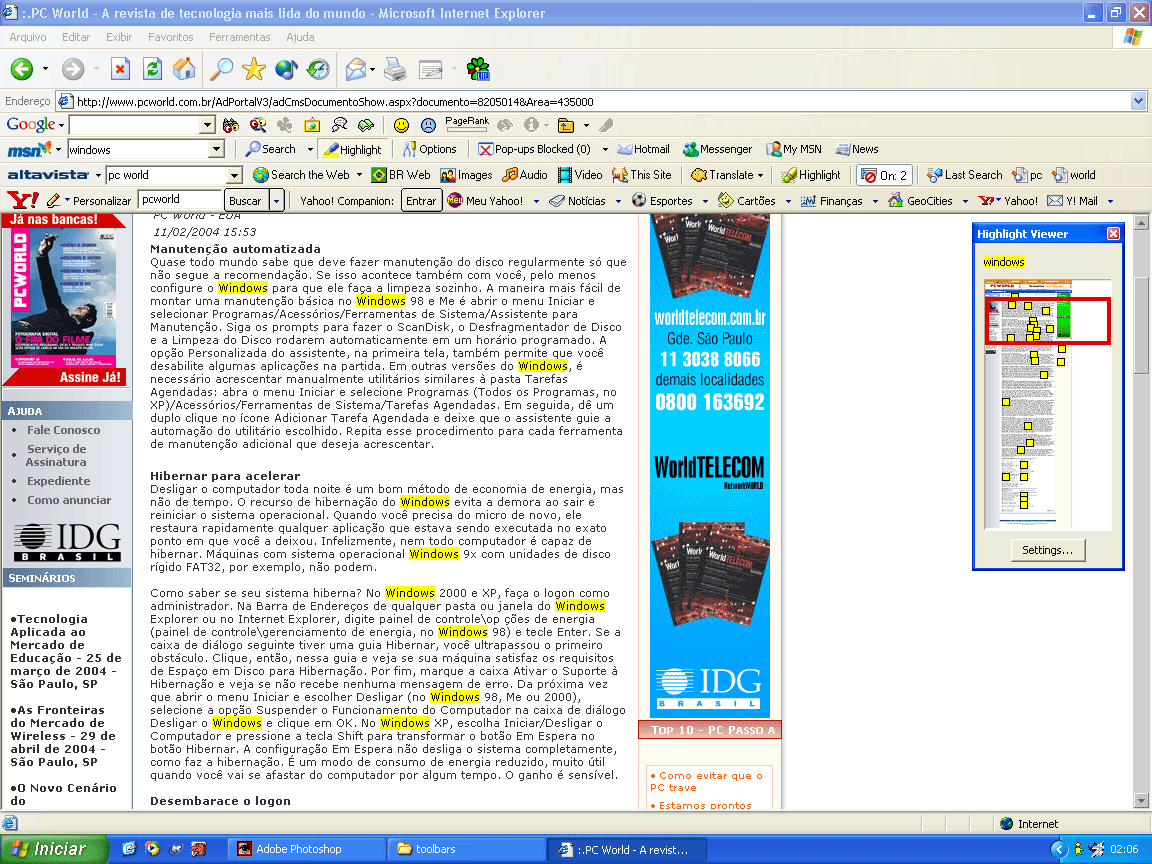The image size is (1152, 864).
Task: Expand the Yahoo! Buscar dropdown arrow
Action: (x=277, y=201)
